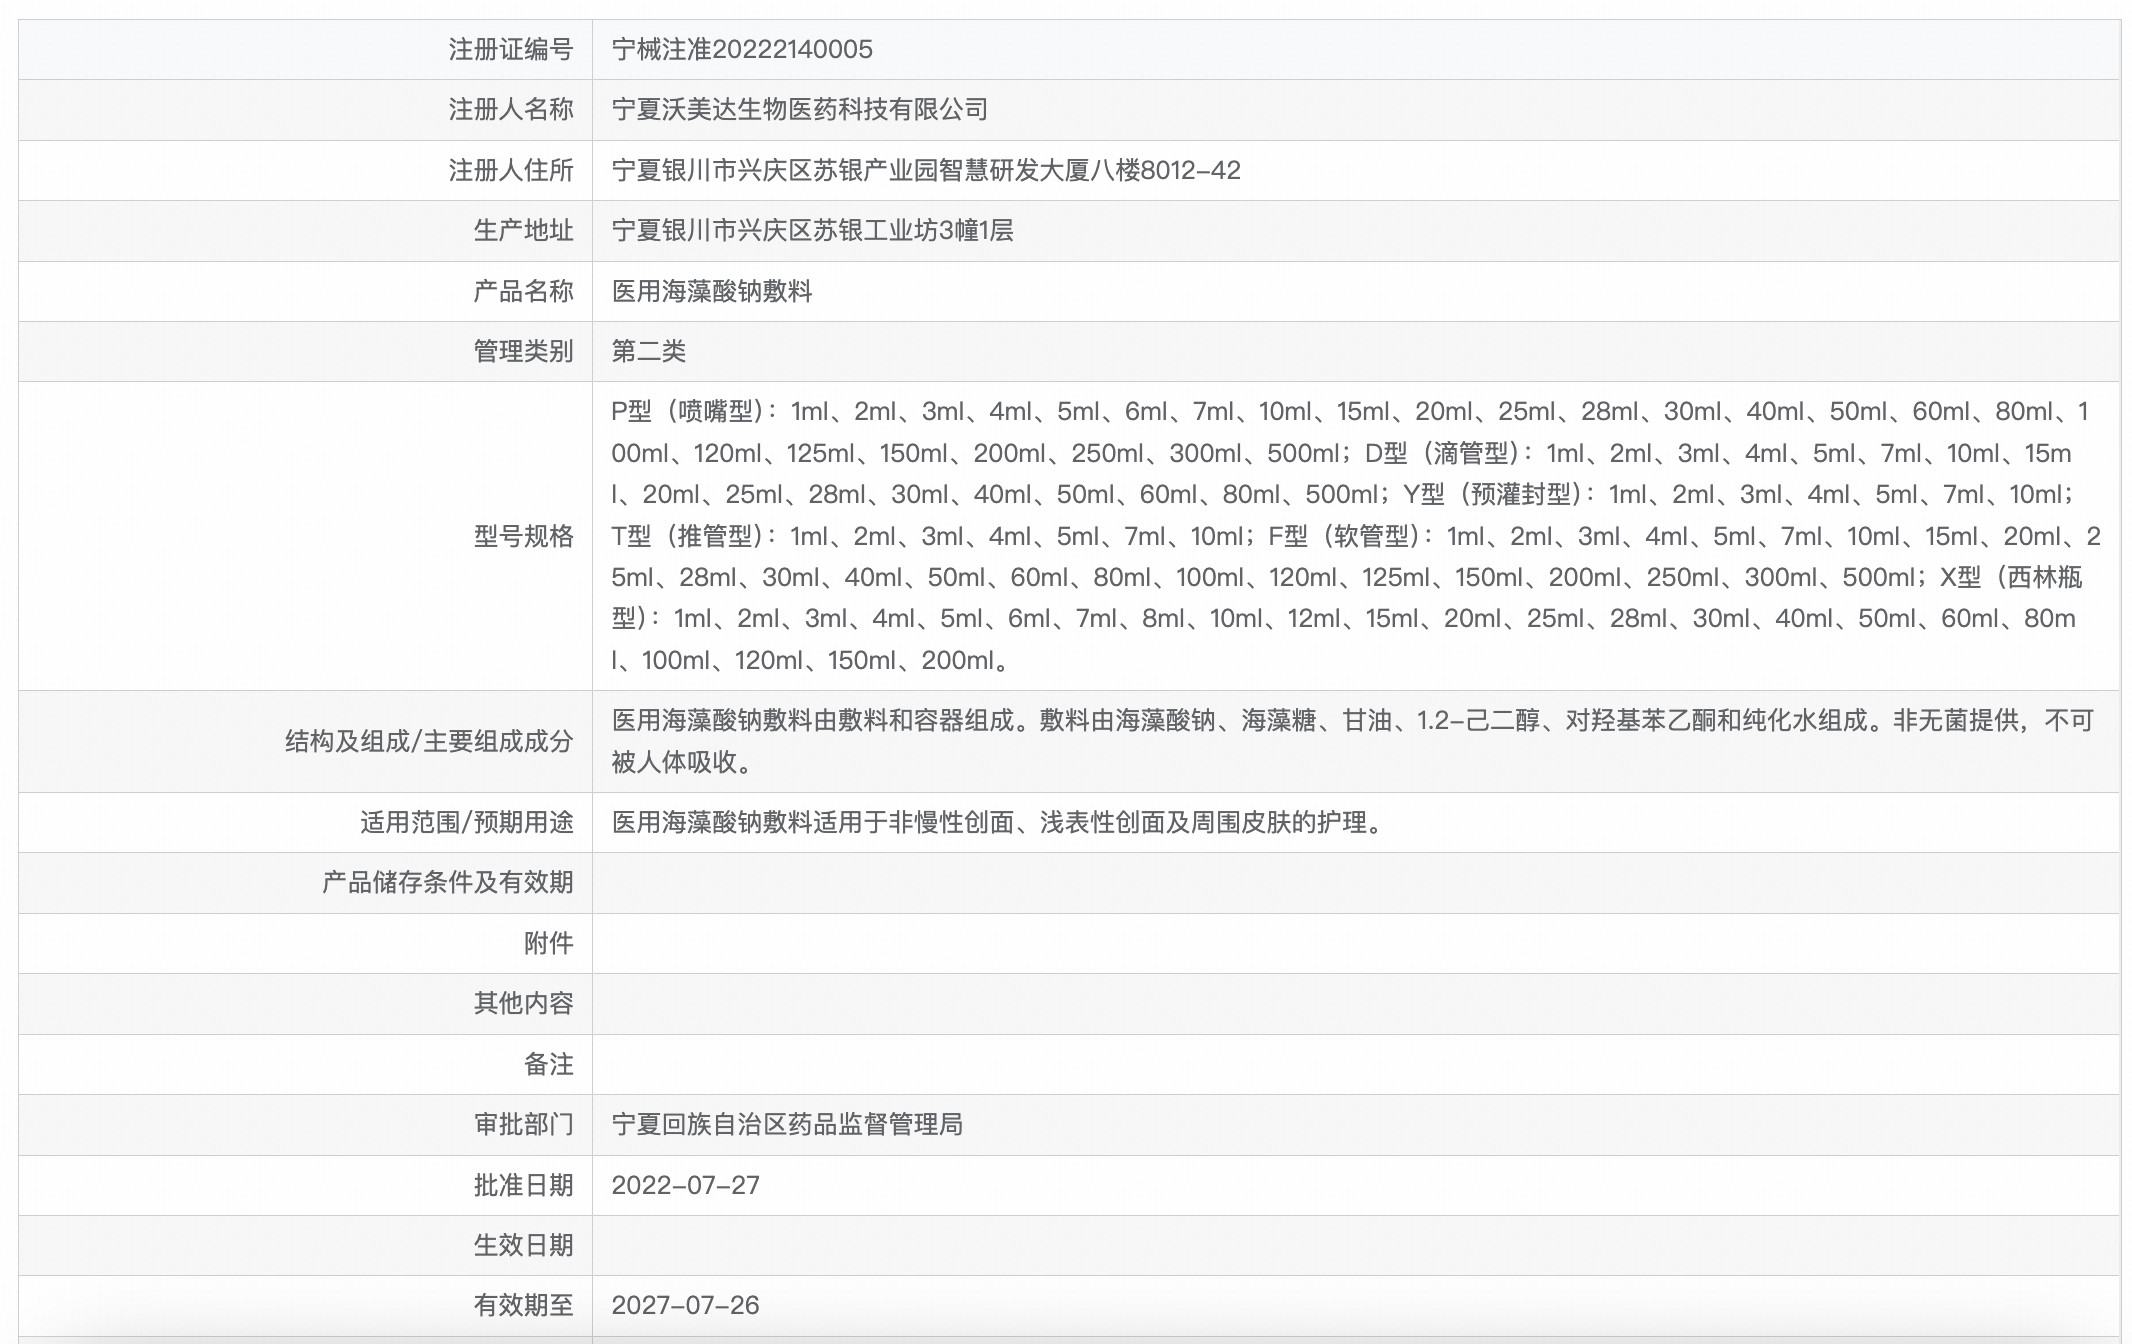Click management category value 第二类

tap(649, 352)
